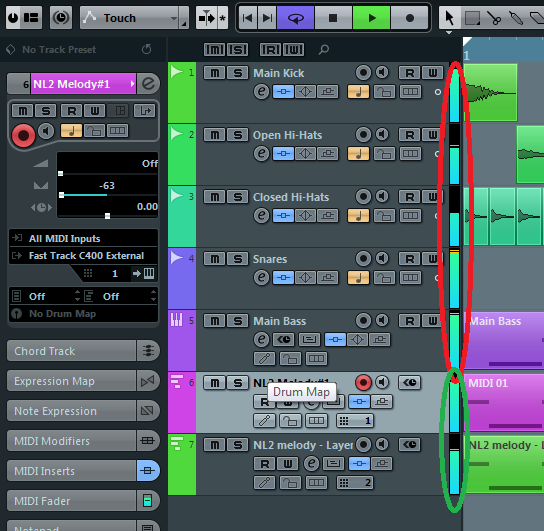Image resolution: width=544 pixels, height=531 pixels.
Task: Go to previous marker in transport
Action: coord(248,18)
